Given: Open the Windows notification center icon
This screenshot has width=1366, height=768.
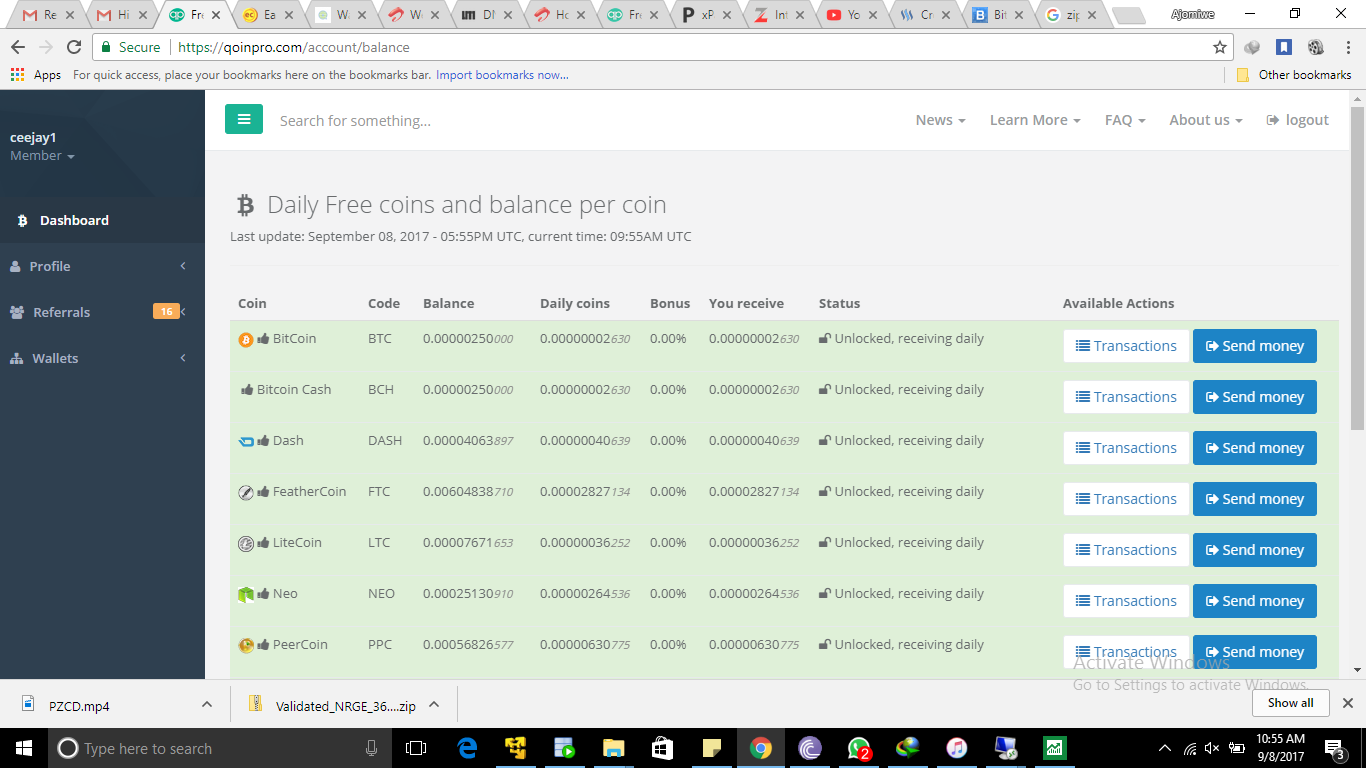Looking at the screenshot, I should click(1334, 748).
